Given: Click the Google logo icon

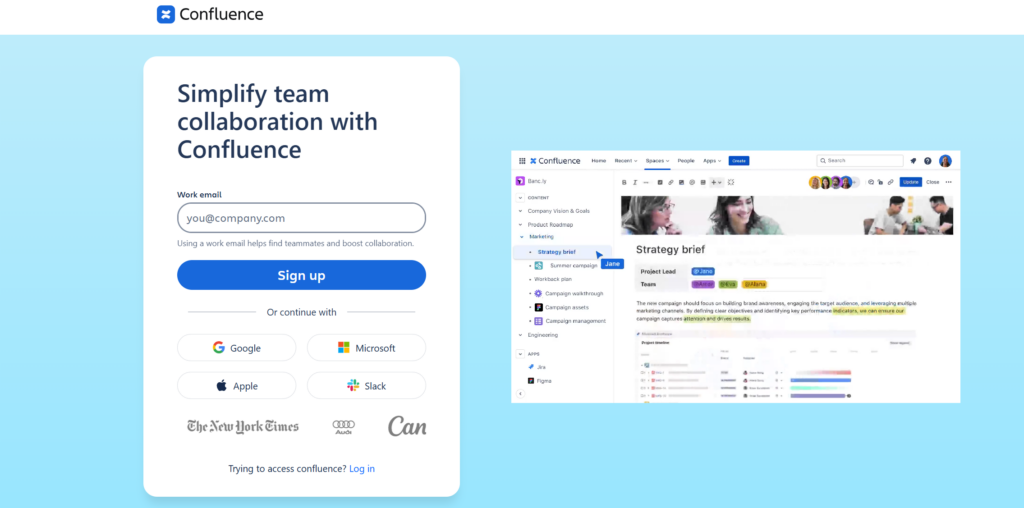Looking at the screenshot, I should tap(219, 347).
